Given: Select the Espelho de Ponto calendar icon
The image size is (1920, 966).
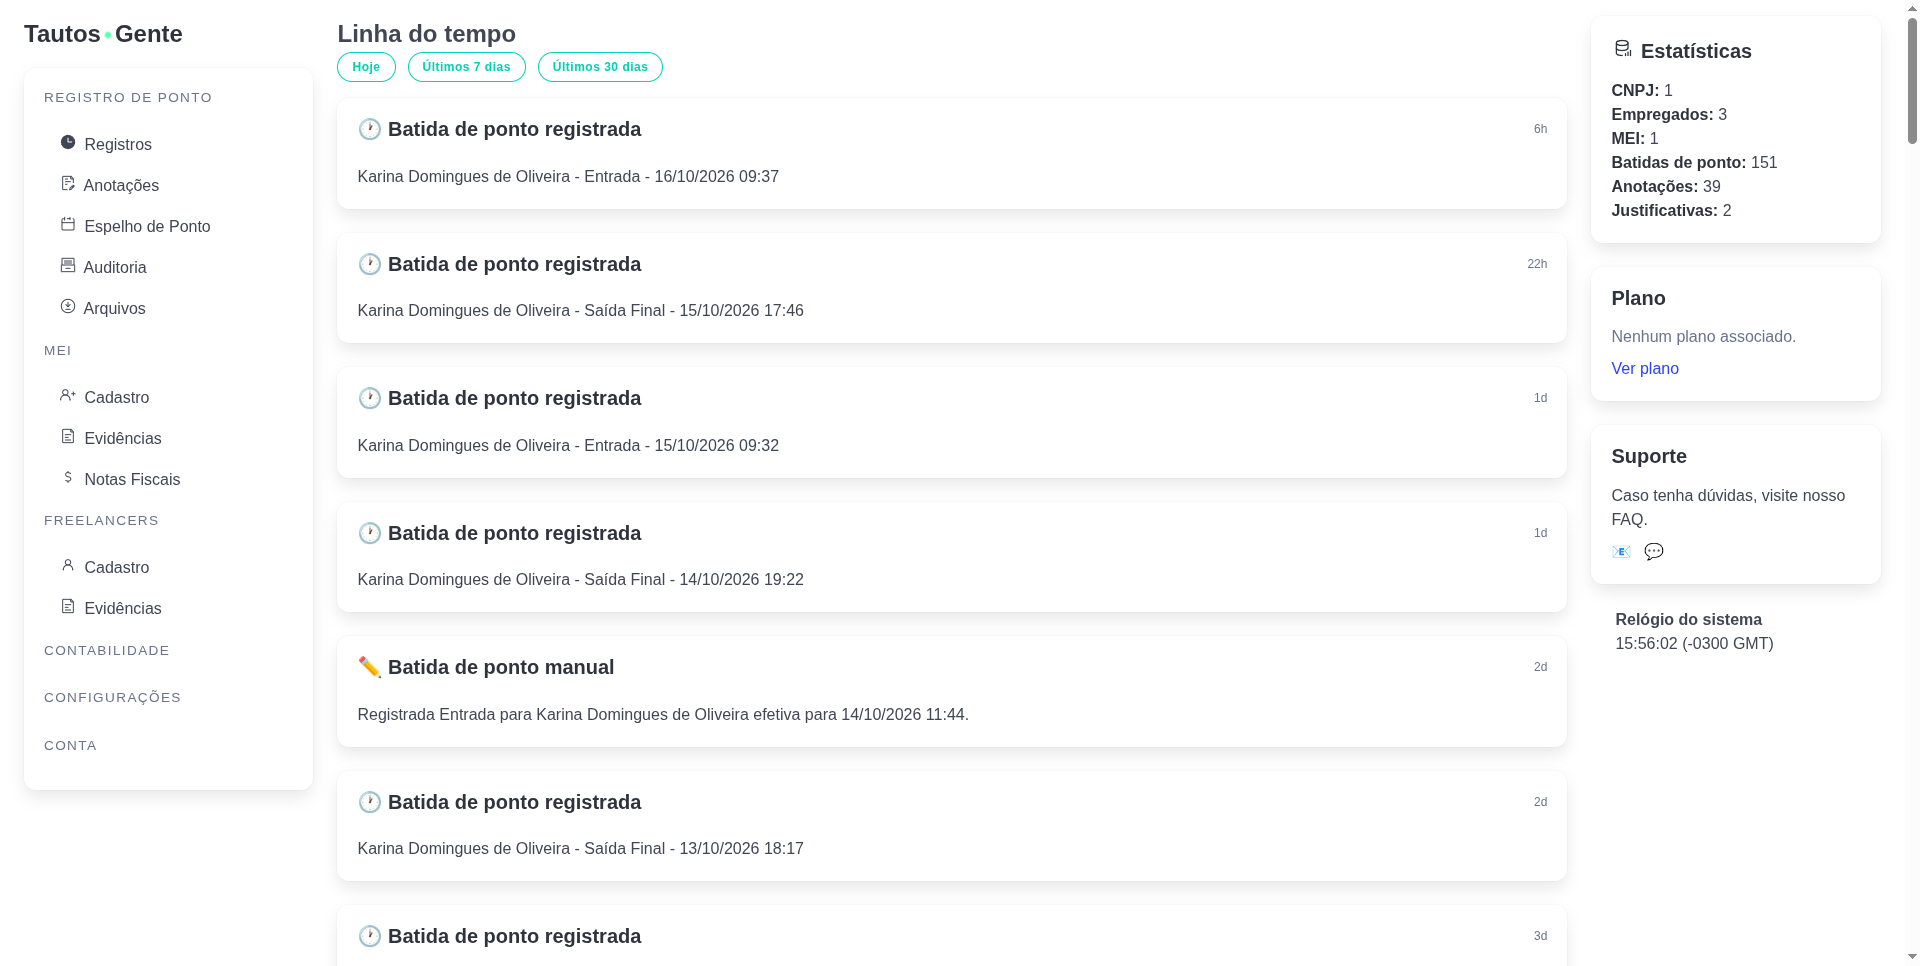Looking at the screenshot, I should (x=68, y=224).
